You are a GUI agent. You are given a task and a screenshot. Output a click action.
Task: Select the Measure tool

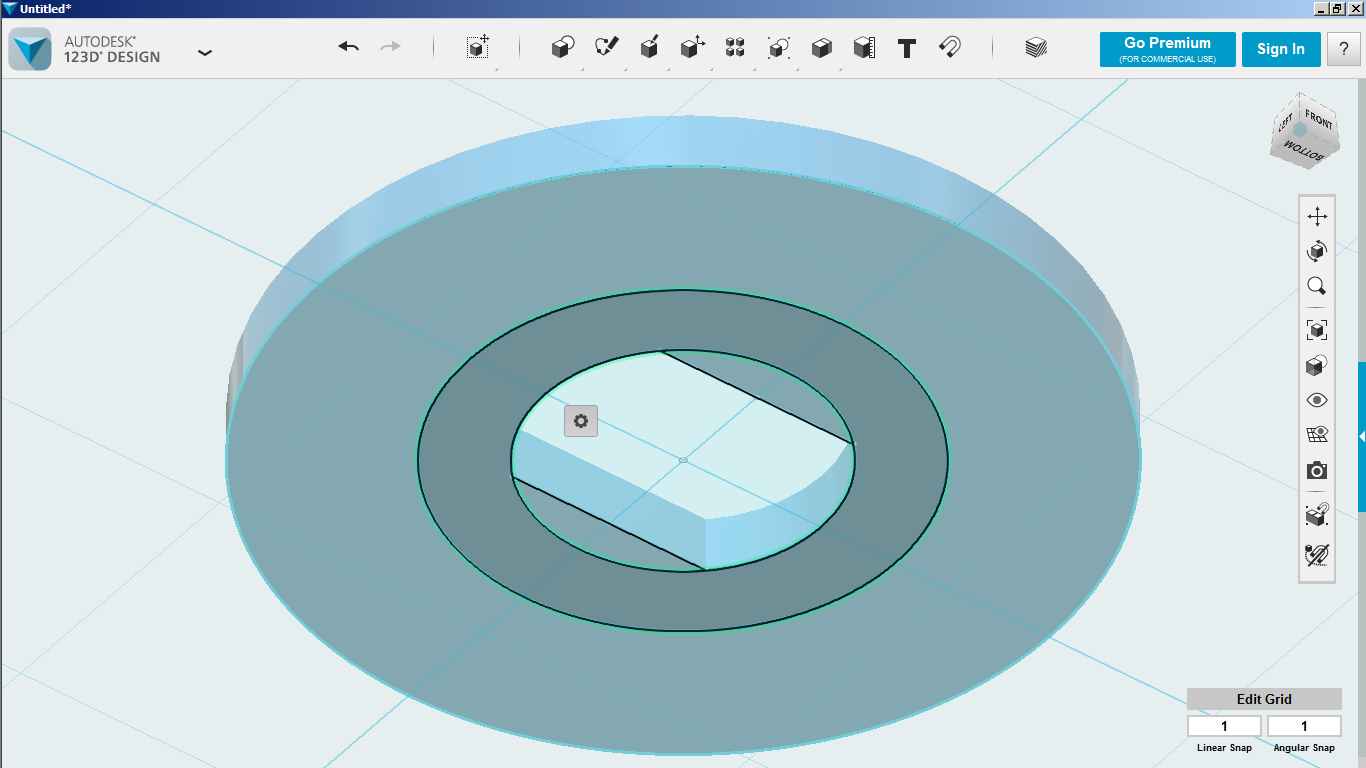(864, 47)
